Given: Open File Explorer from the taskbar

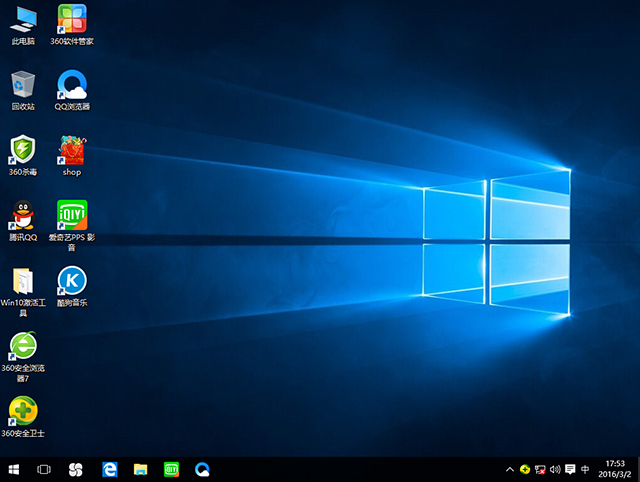Looking at the screenshot, I should [141, 469].
